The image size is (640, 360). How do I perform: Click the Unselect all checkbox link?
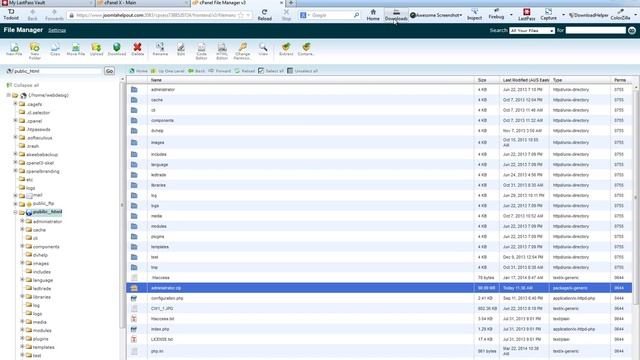(302, 71)
